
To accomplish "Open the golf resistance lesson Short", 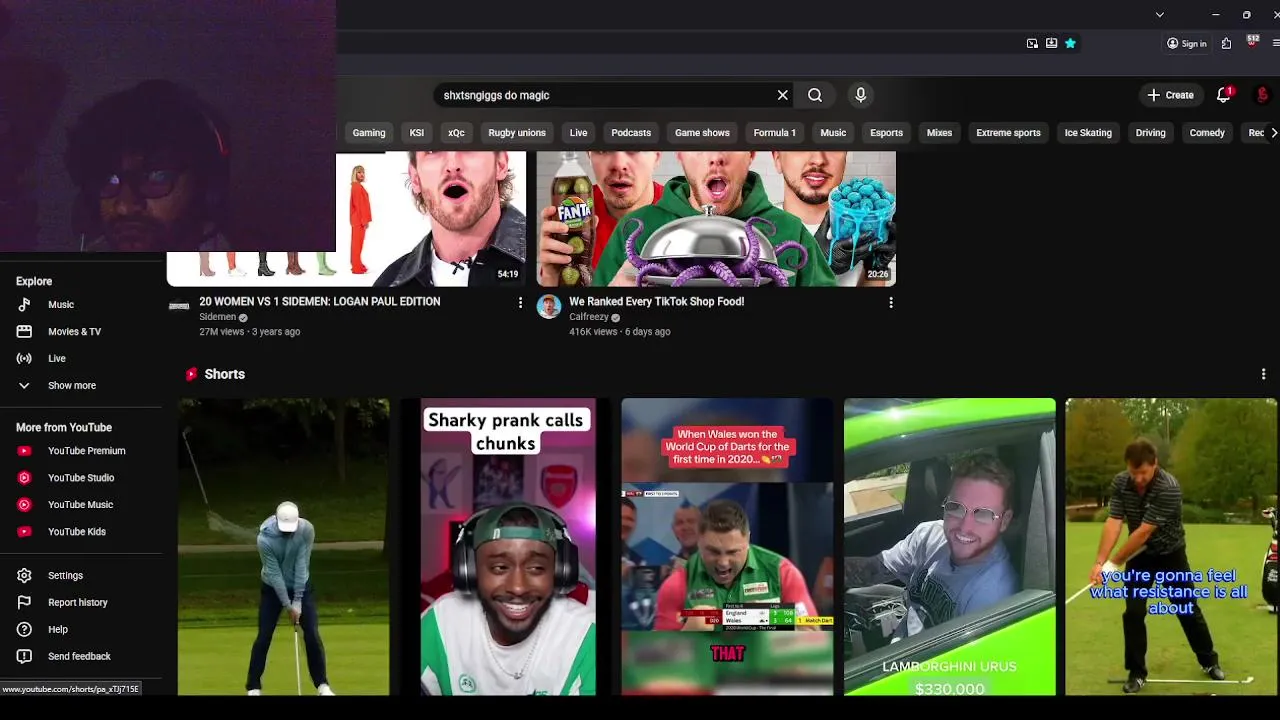I will tap(1171, 546).
